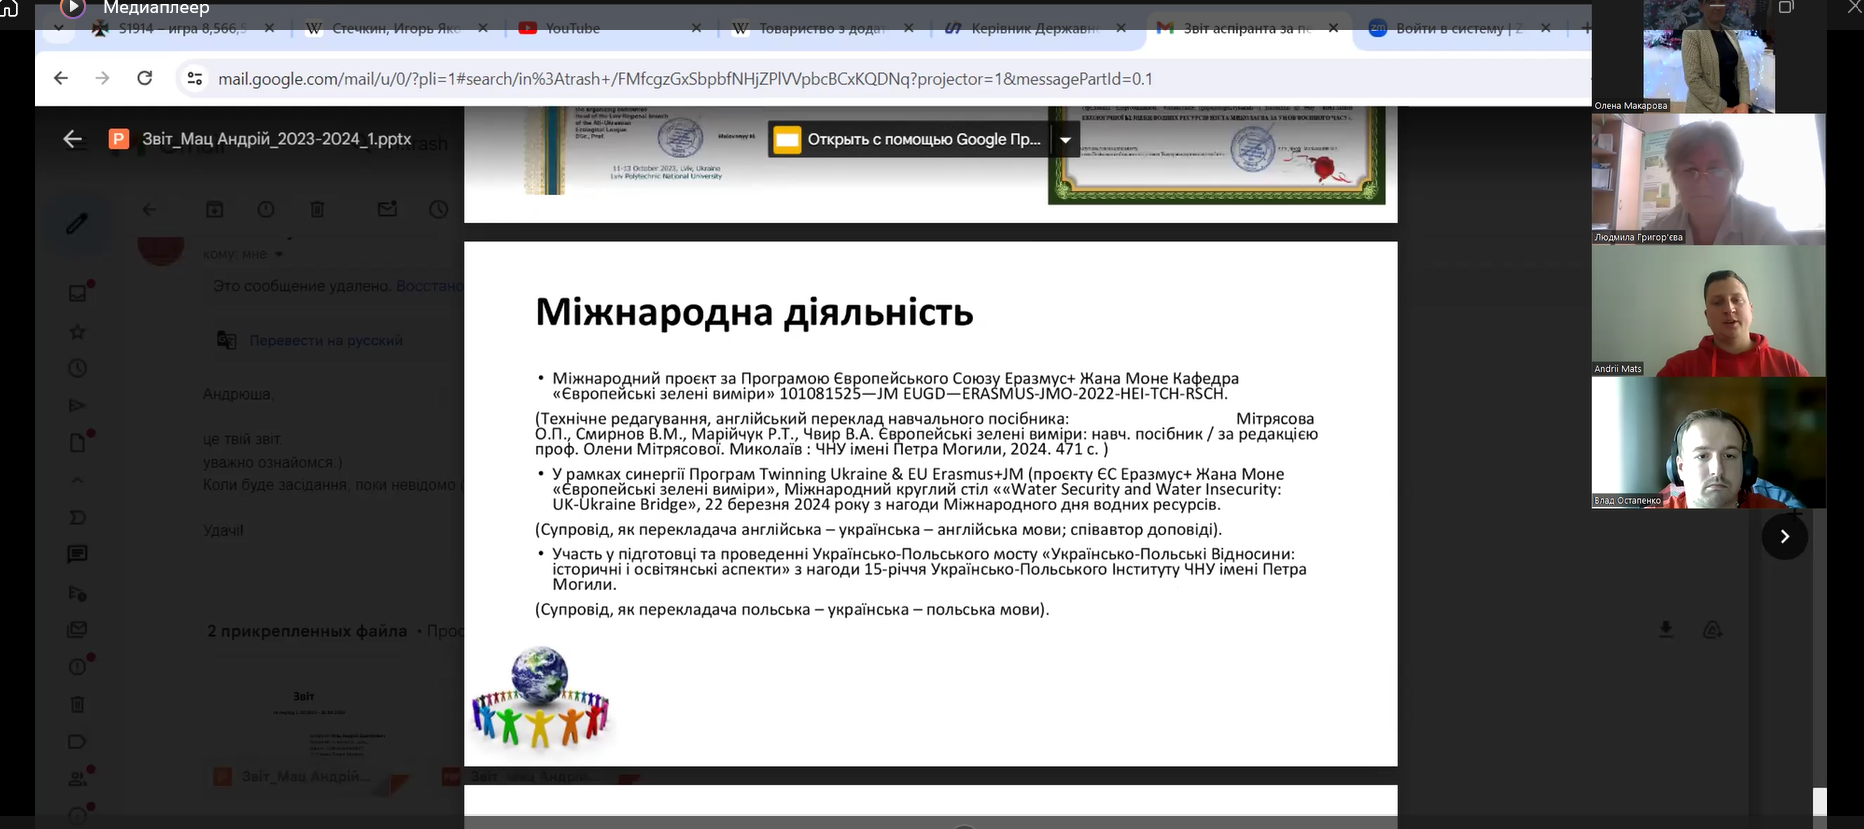Click the browser back arrow
Viewport: 1864px width, 829px height.
tap(61, 78)
